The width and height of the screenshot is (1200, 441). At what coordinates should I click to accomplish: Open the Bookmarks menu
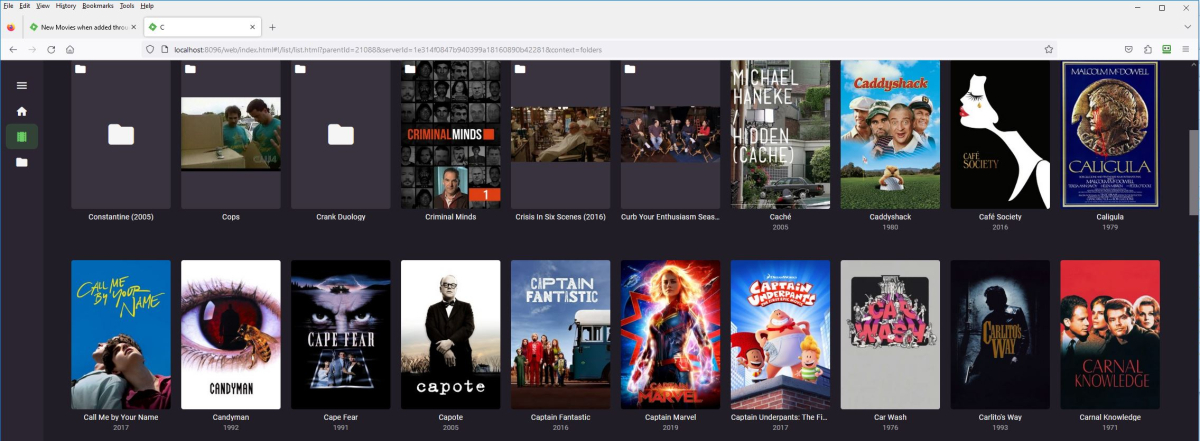coord(98,6)
